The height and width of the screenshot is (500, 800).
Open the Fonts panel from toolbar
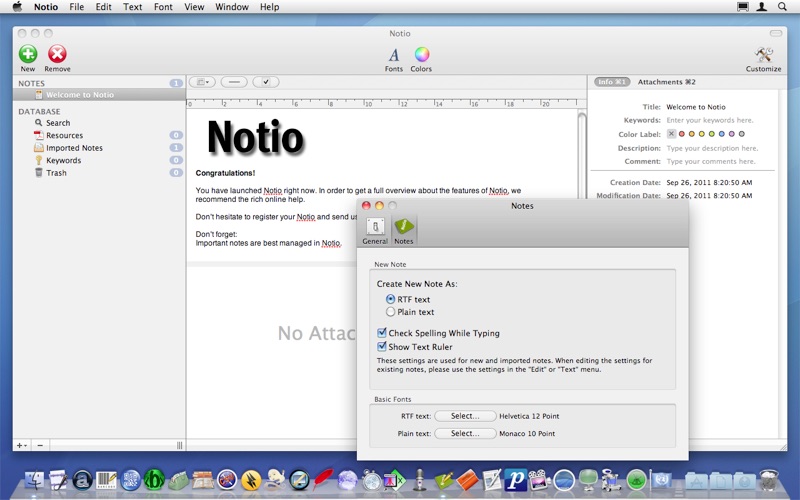pos(393,55)
